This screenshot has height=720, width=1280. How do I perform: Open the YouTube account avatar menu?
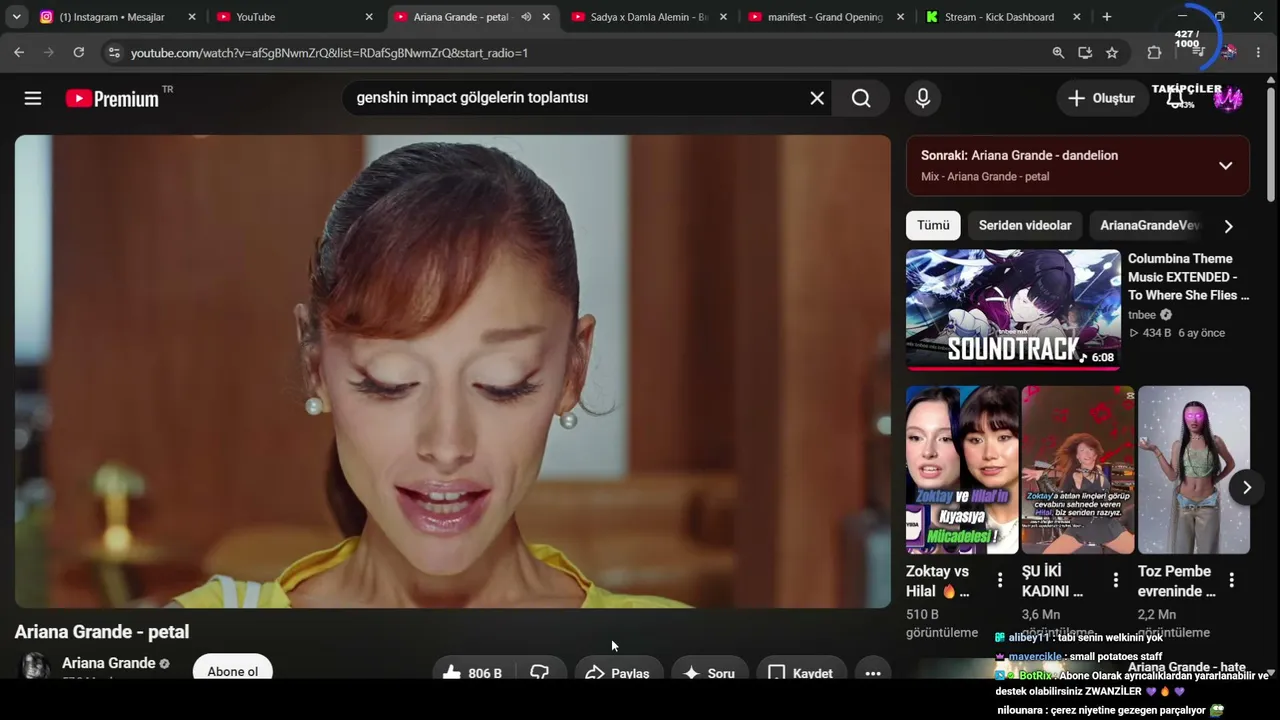[x=1228, y=98]
